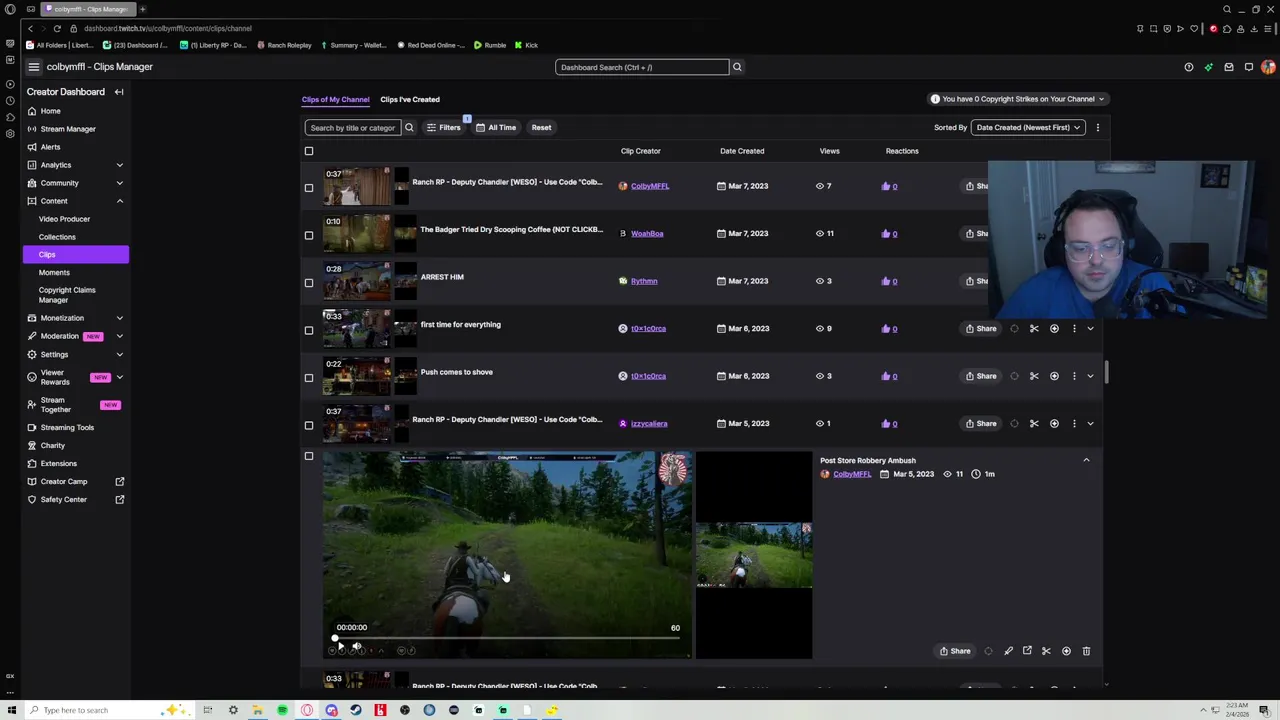Select the Post Store Robbery Ambush checkbox
The image size is (1280, 720).
click(309, 456)
